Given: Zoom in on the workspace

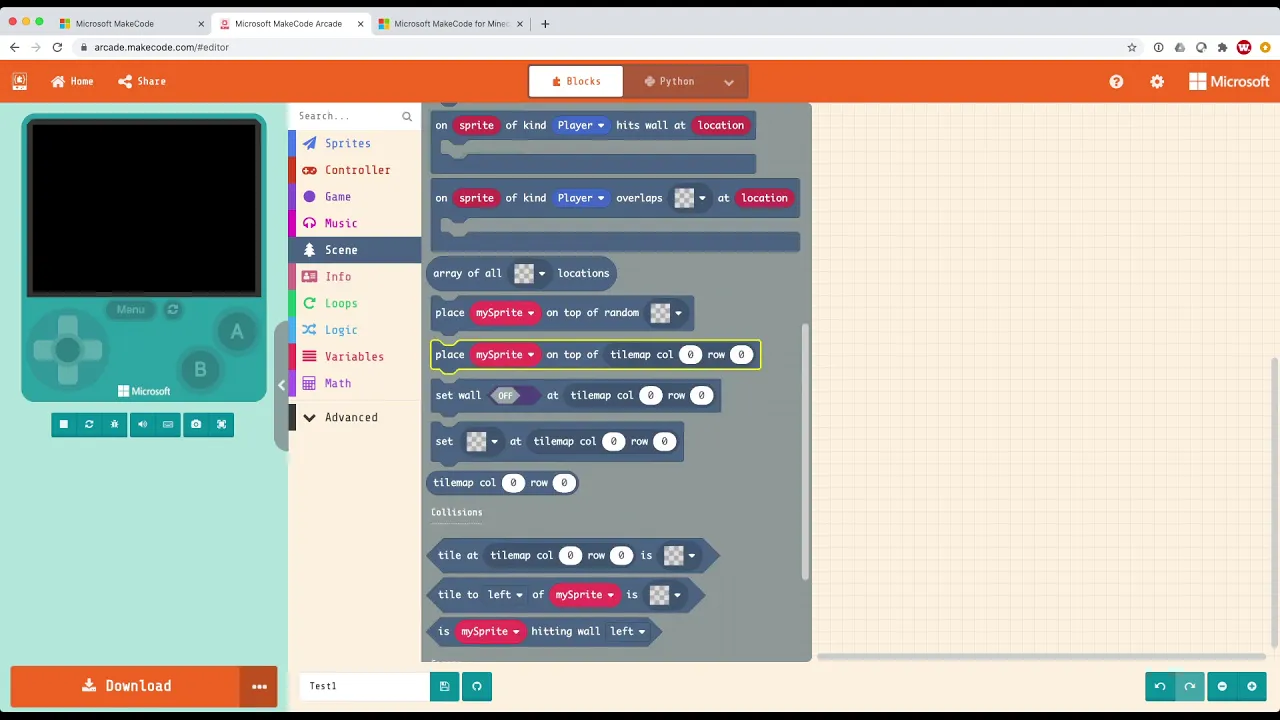Looking at the screenshot, I should pyautogui.click(x=1252, y=686).
